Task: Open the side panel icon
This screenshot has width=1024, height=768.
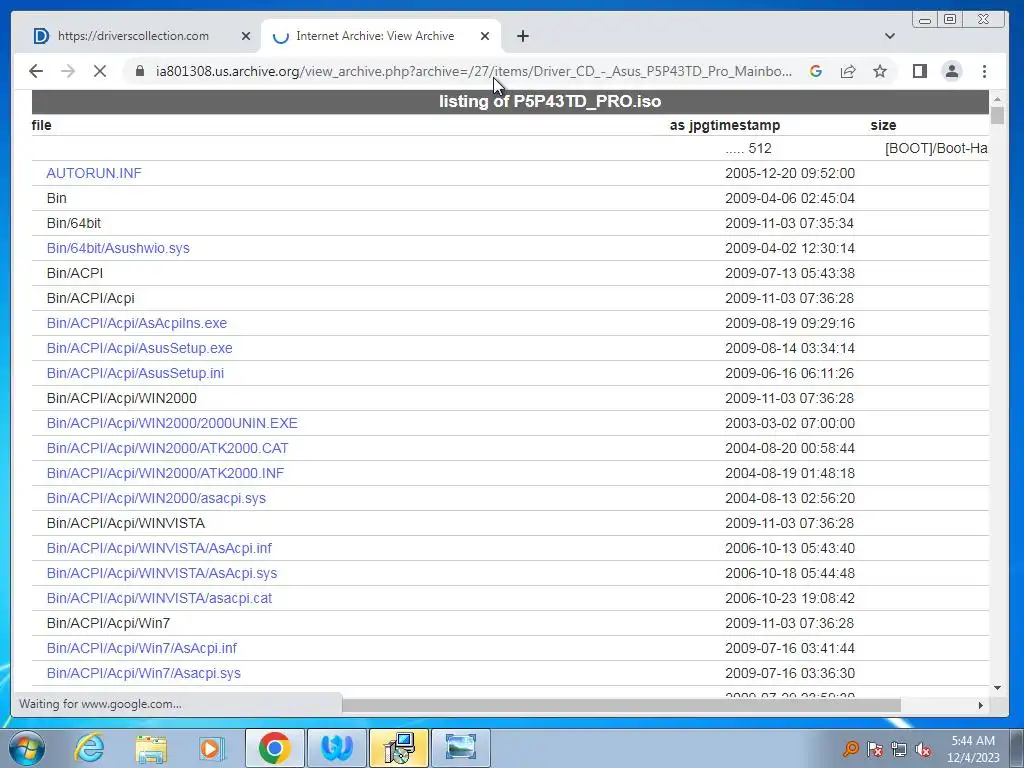Action: click(920, 71)
